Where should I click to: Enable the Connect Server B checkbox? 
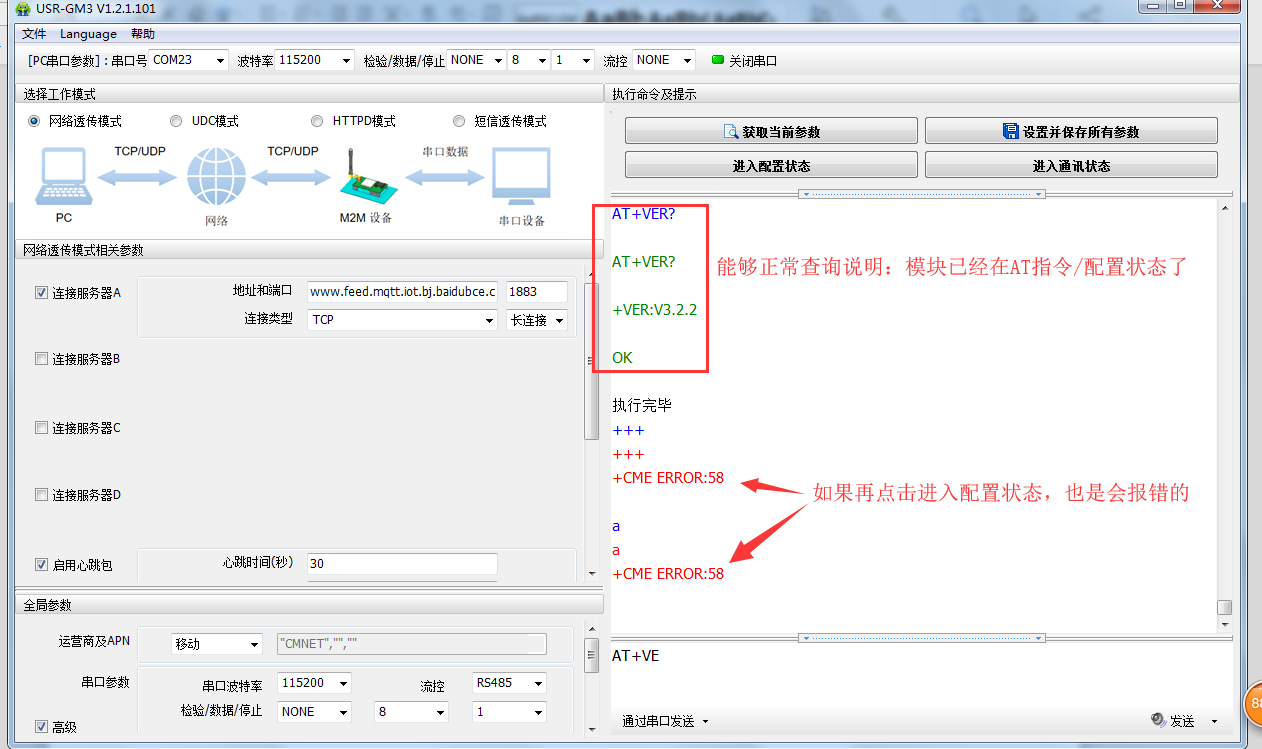42,359
